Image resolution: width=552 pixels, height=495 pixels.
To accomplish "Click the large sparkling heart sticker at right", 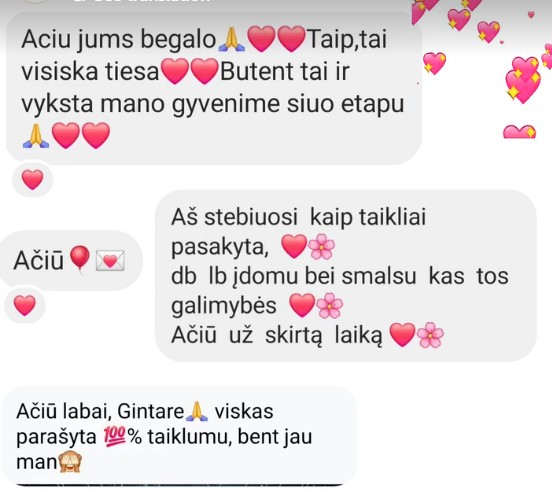I will (523, 80).
